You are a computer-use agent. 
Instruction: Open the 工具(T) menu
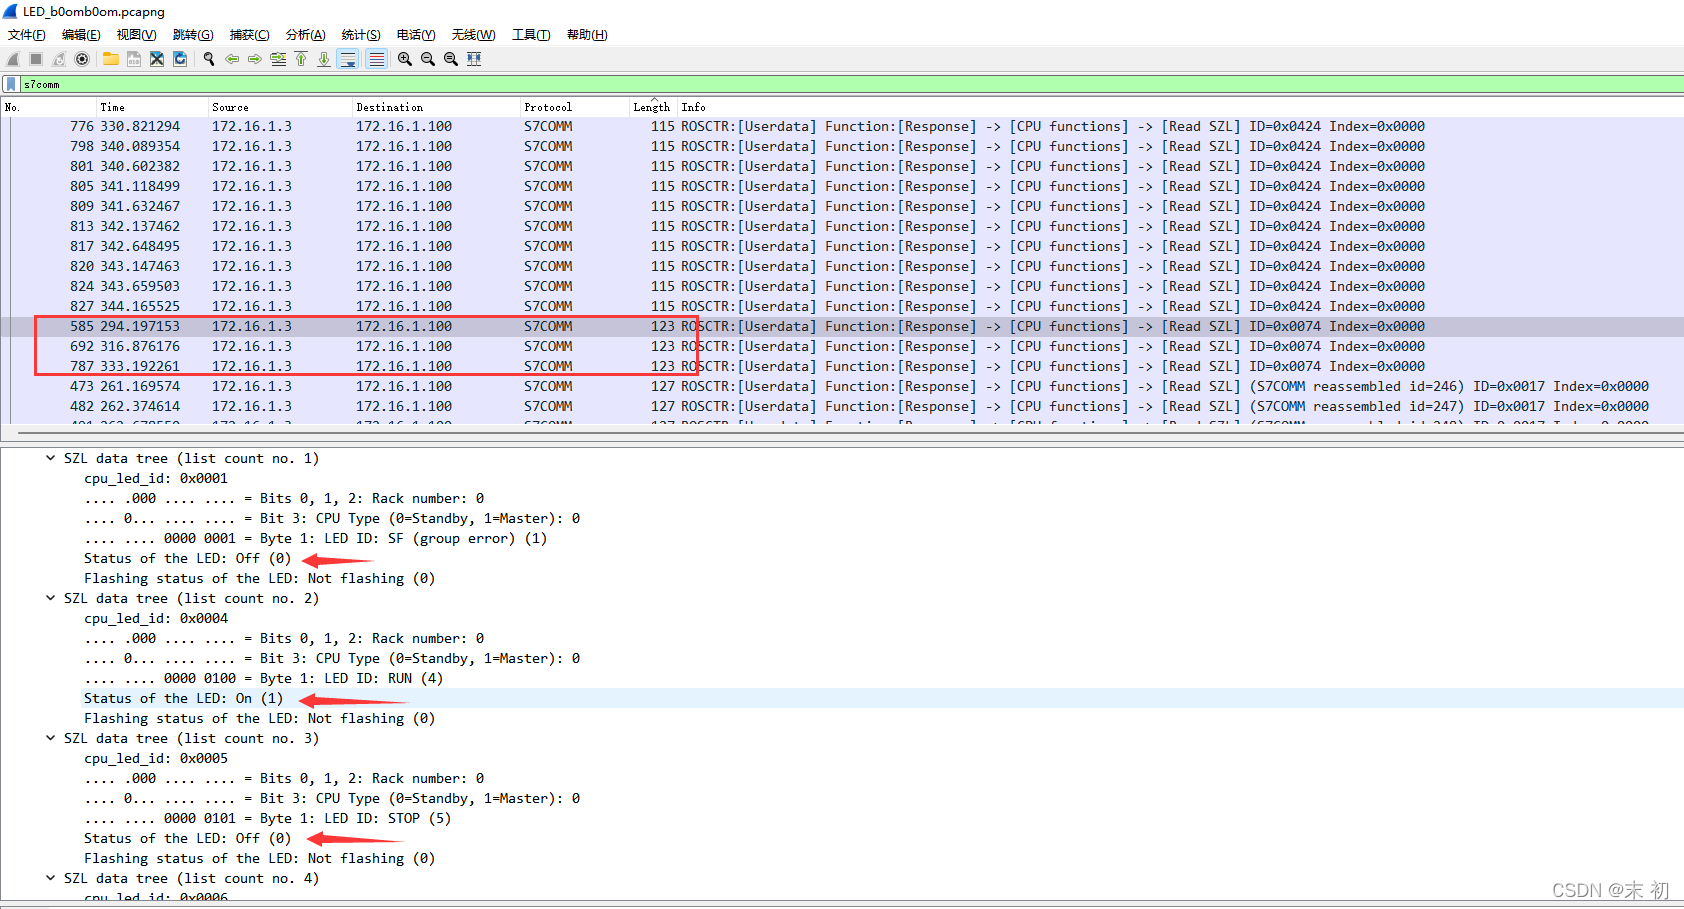[x=531, y=35]
